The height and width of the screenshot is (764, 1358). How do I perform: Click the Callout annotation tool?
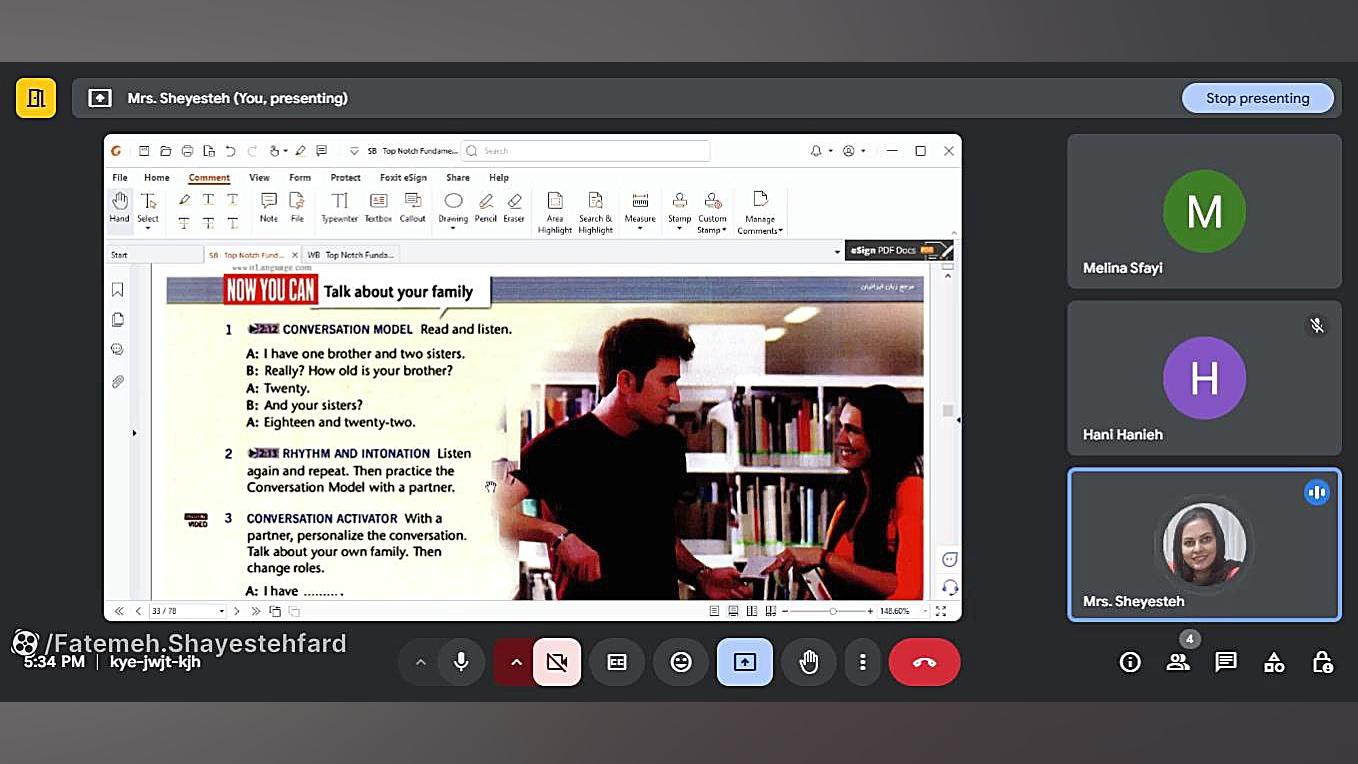412,207
